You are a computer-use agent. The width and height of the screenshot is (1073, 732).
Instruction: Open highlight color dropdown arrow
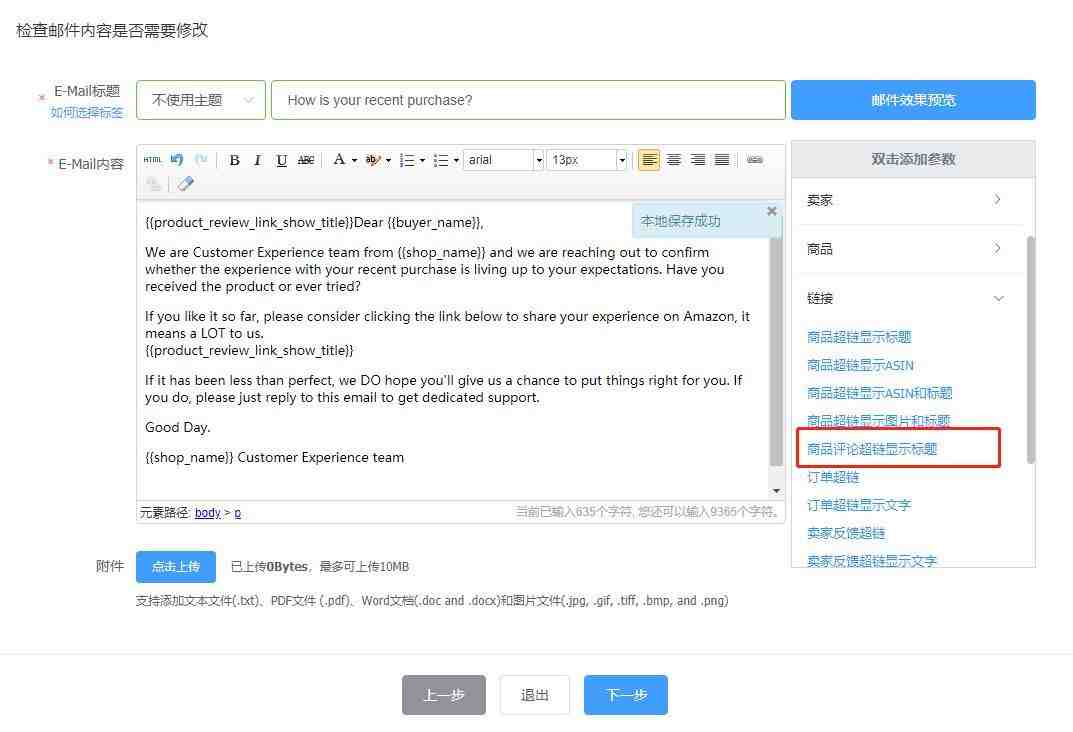click(388, 160)
